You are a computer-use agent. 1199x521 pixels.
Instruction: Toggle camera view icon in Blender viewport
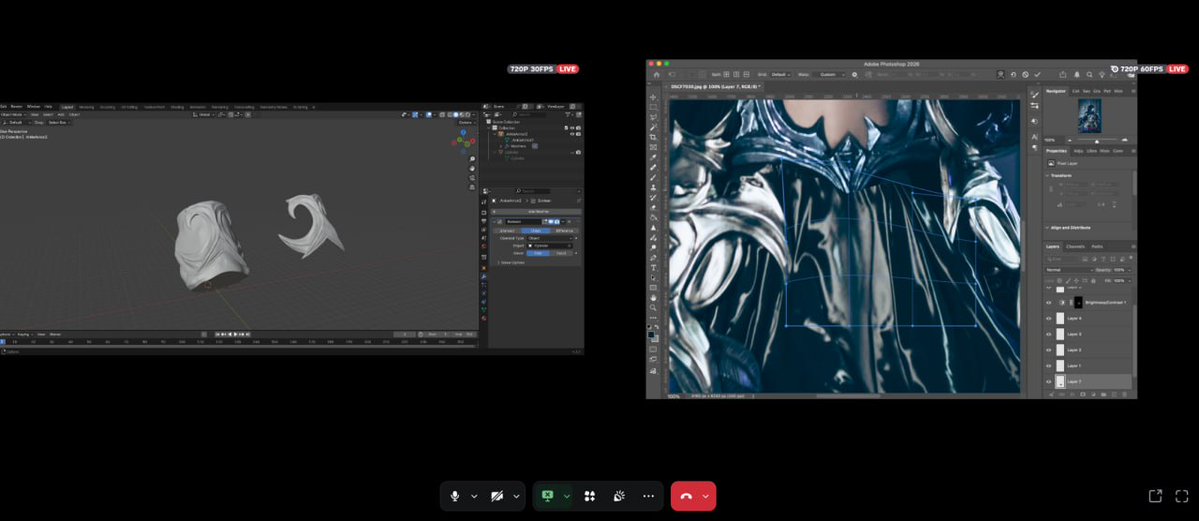point(472,177)
